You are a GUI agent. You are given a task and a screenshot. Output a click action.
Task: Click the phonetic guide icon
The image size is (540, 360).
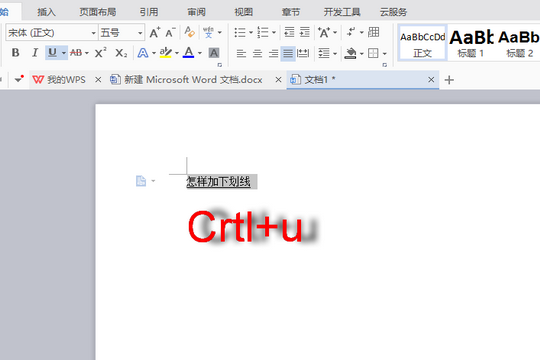click(x=208, y=33)
